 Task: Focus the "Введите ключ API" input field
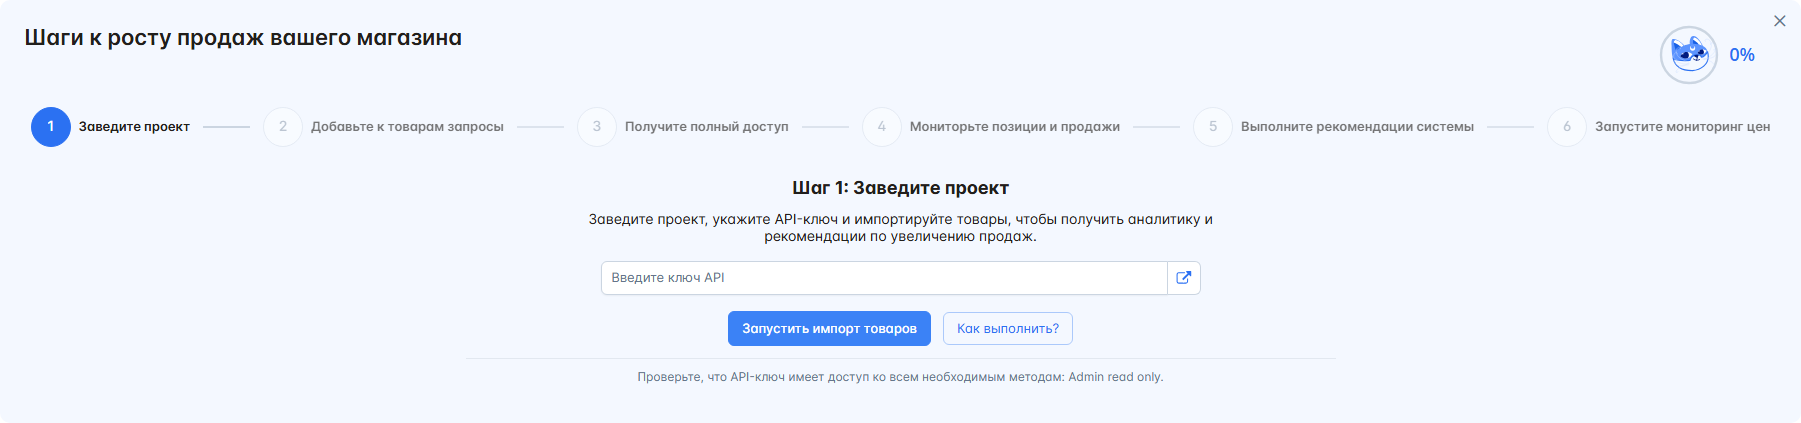point(883,278)
